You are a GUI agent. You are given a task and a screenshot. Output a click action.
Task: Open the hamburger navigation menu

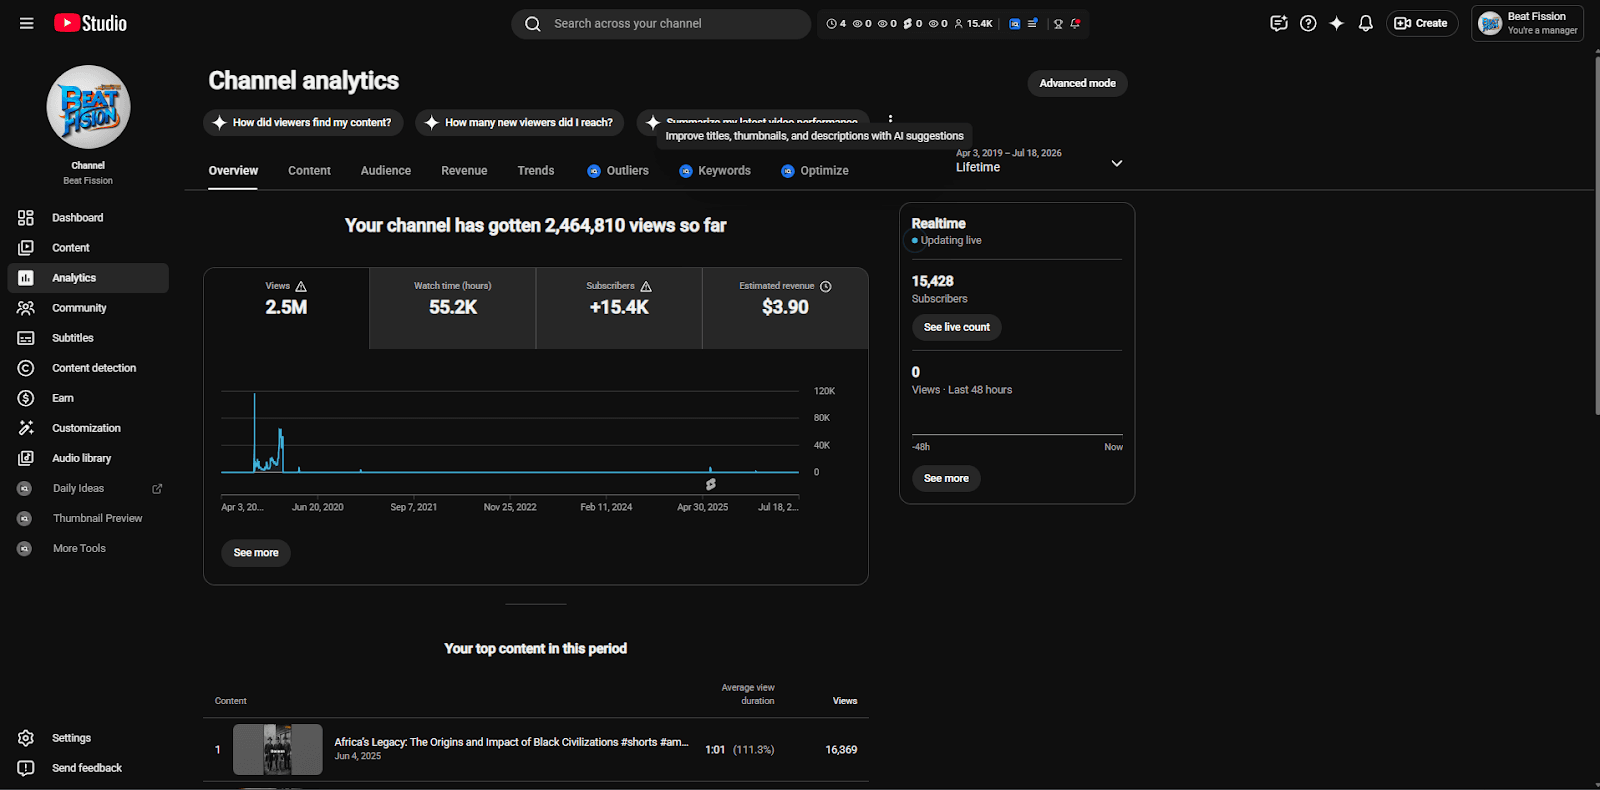pyautogui.click(x=26, y=23)
